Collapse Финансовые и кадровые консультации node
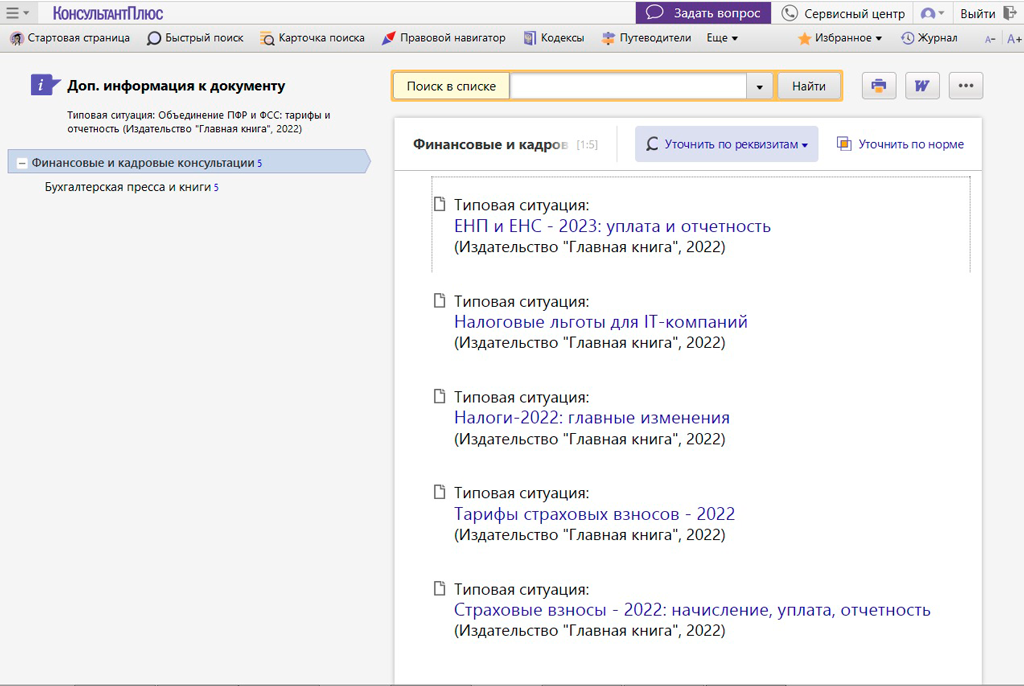Viewport: 1024px width, 686px height. [22, 163]
